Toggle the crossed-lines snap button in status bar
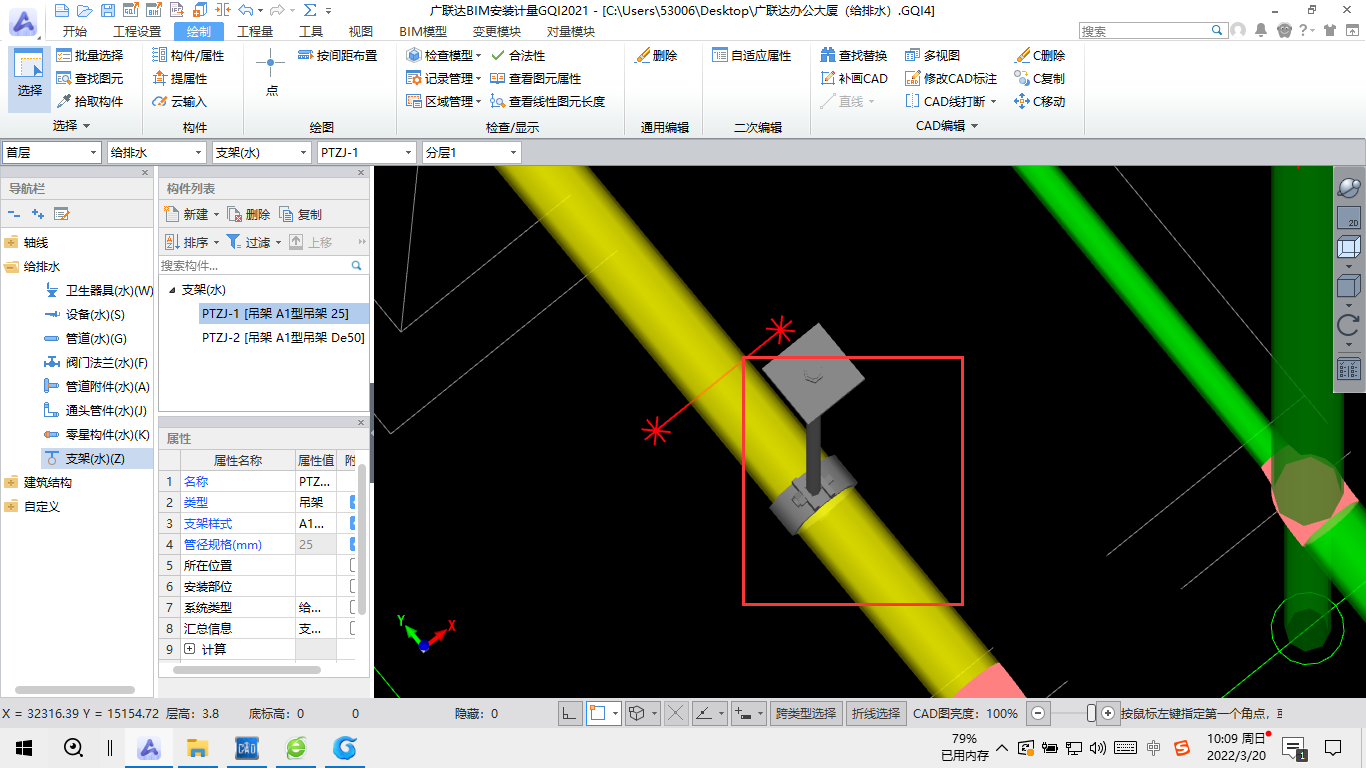Viewport: 1366px width, 768px height. click(676, 713)
